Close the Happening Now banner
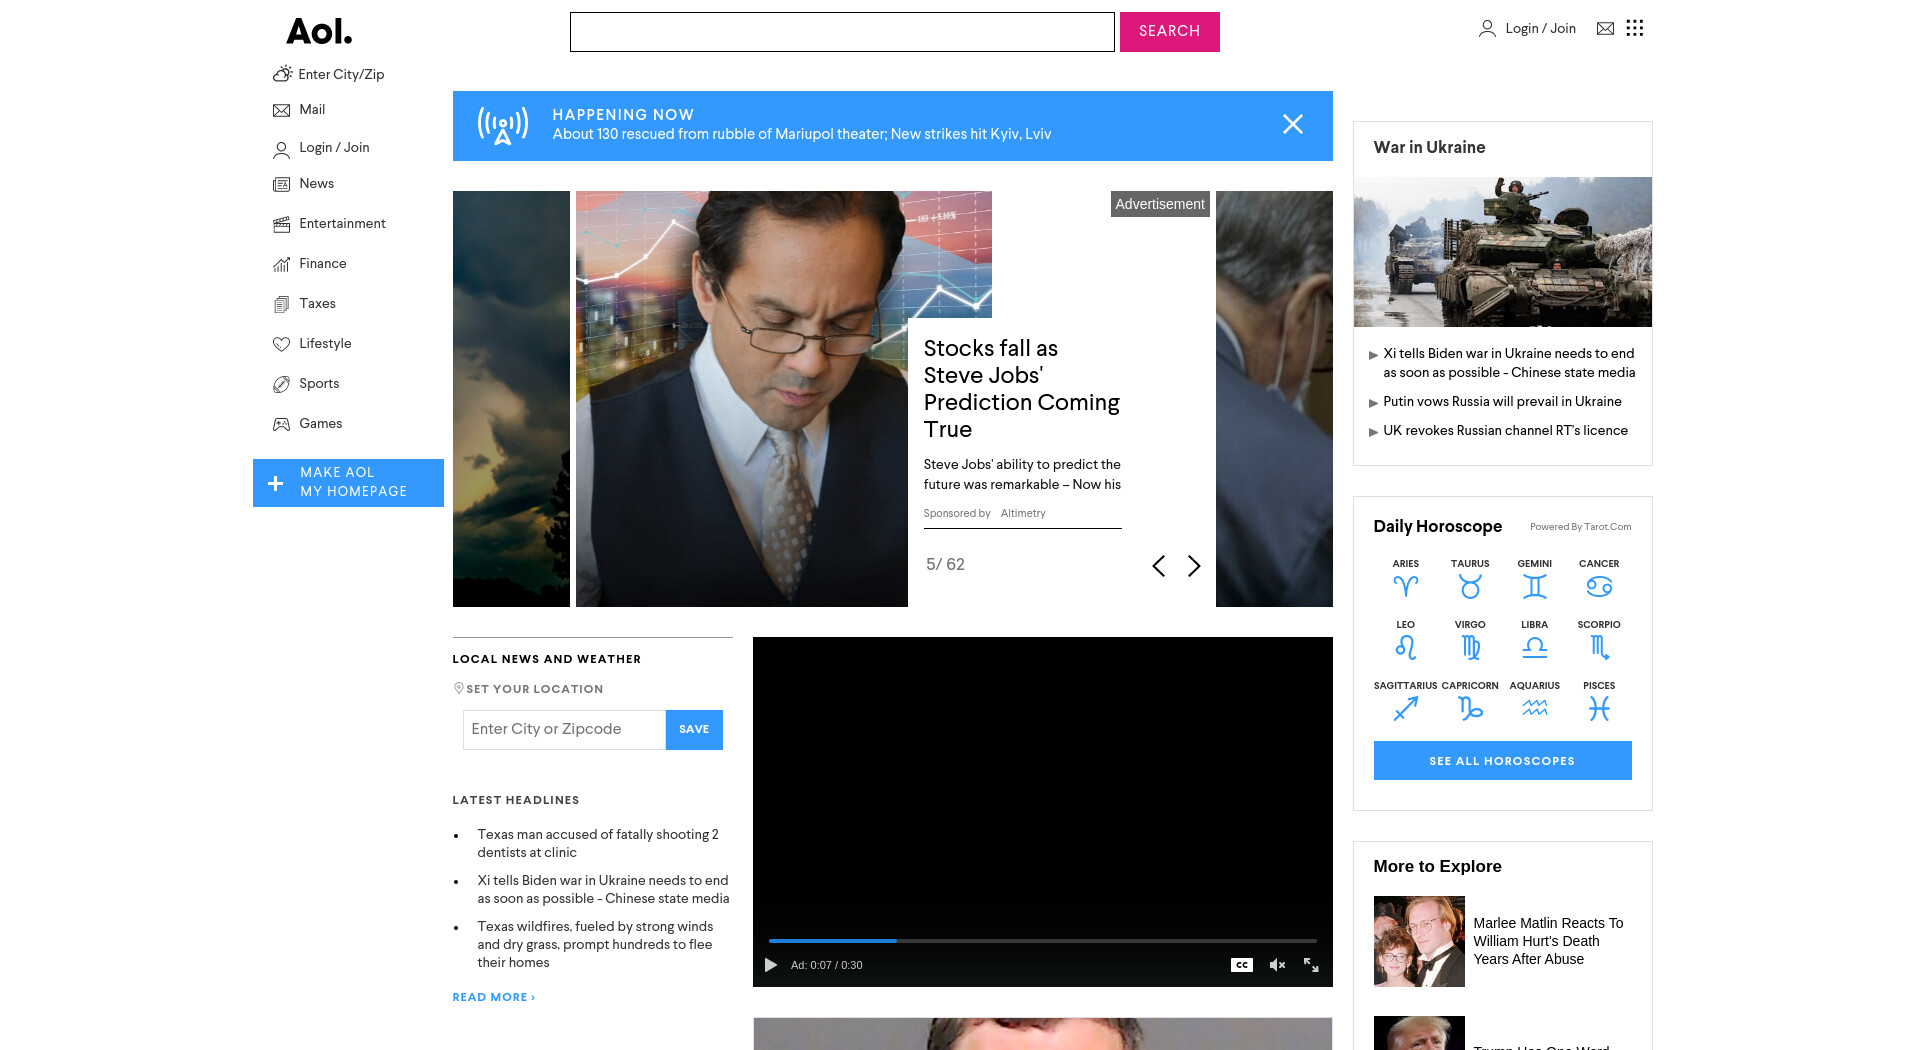This screenshot has height=1050, width=1920. click(x=1293, y=124)
